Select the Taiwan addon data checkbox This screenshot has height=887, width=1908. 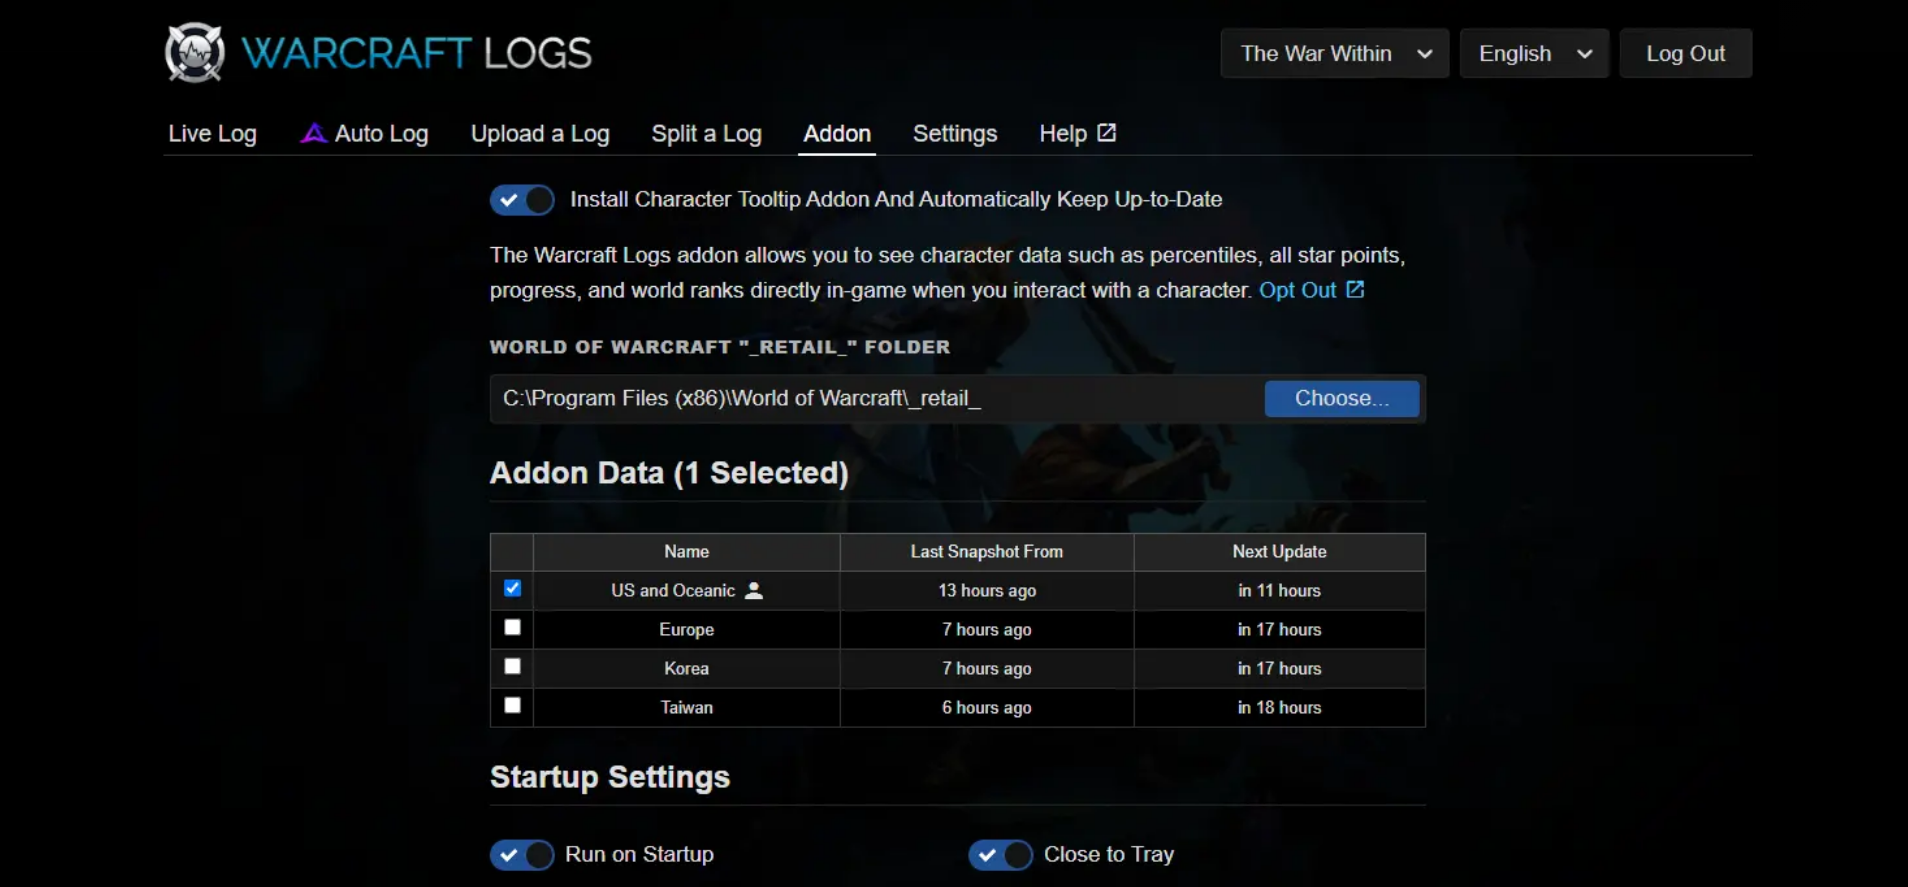[512, 705]
